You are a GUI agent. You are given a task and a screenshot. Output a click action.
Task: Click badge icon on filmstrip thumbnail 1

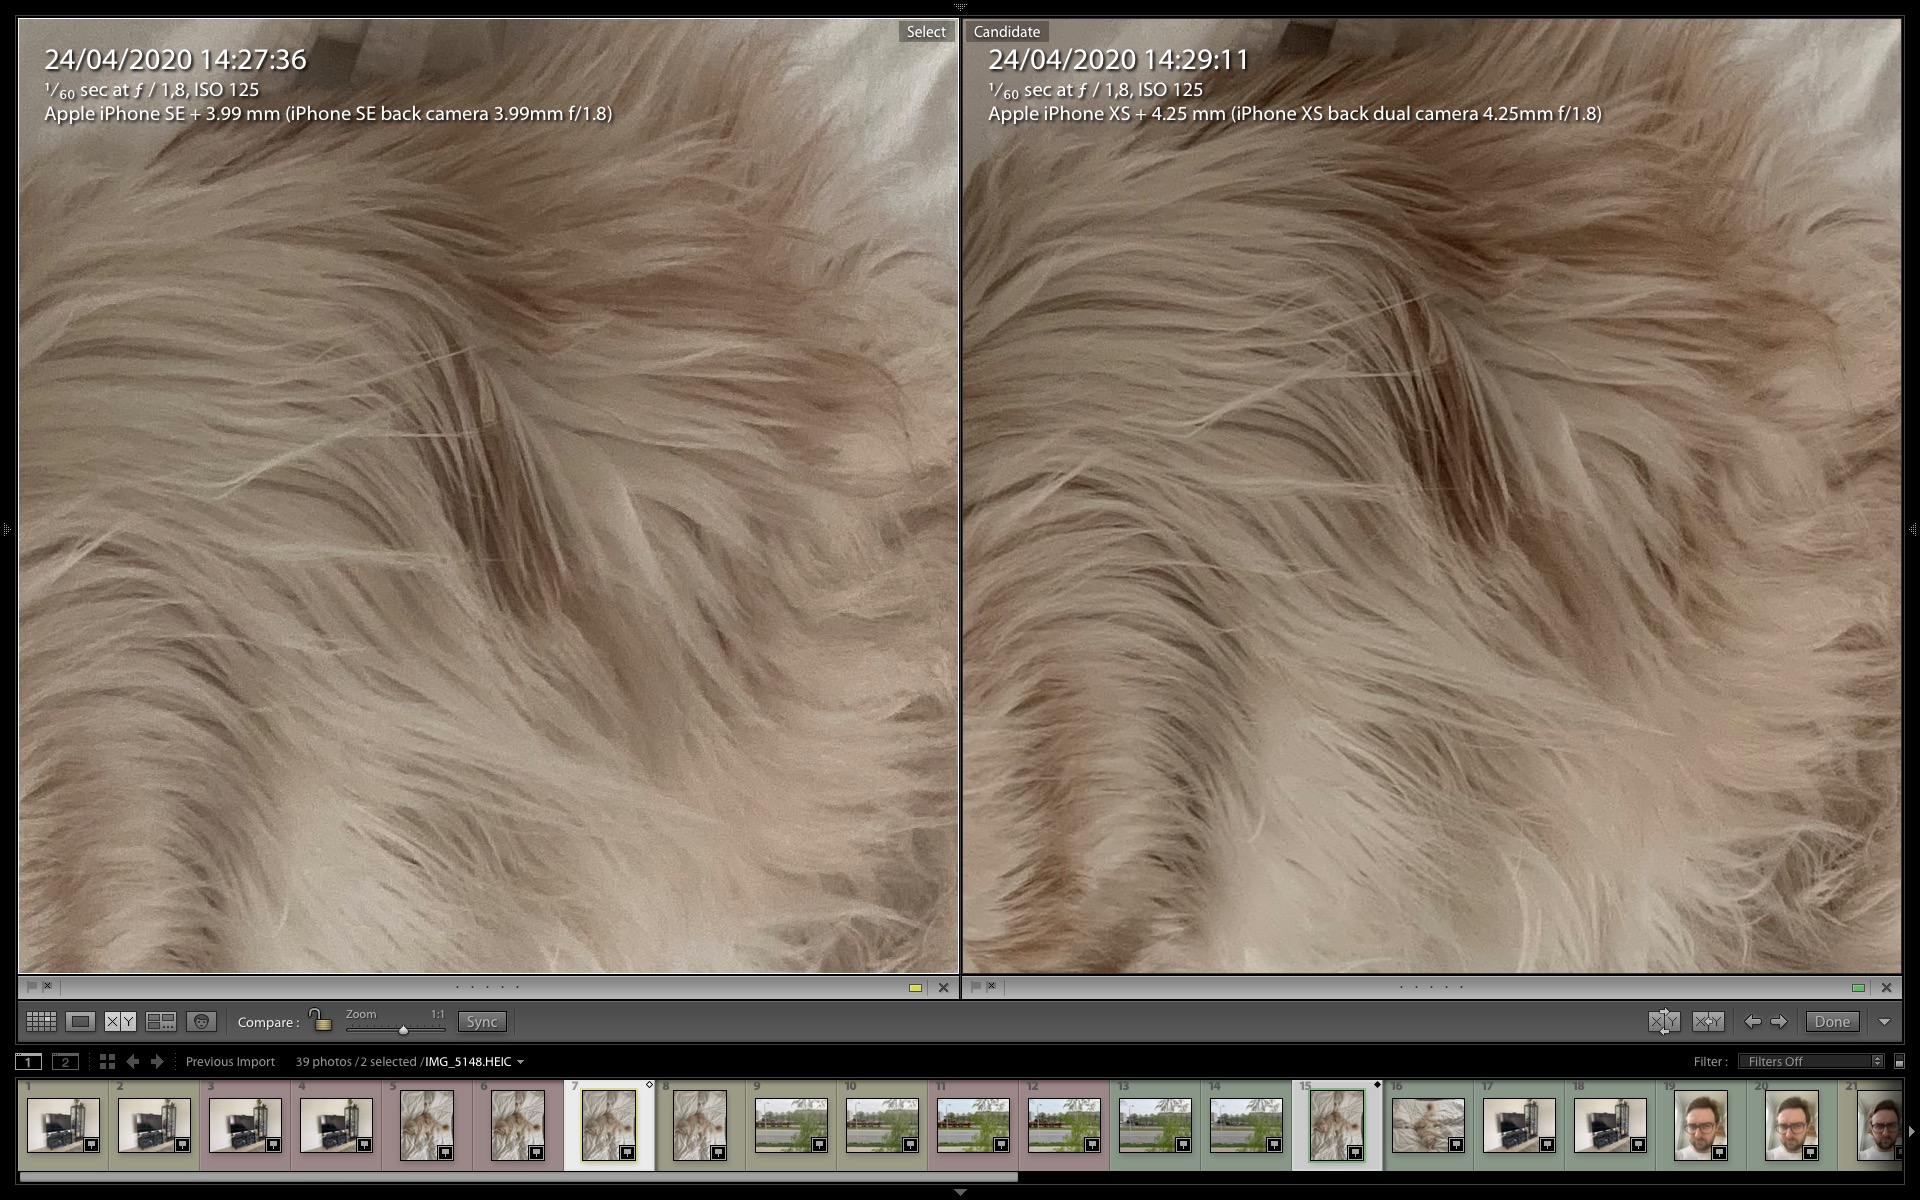click(x=91, y=1144)
